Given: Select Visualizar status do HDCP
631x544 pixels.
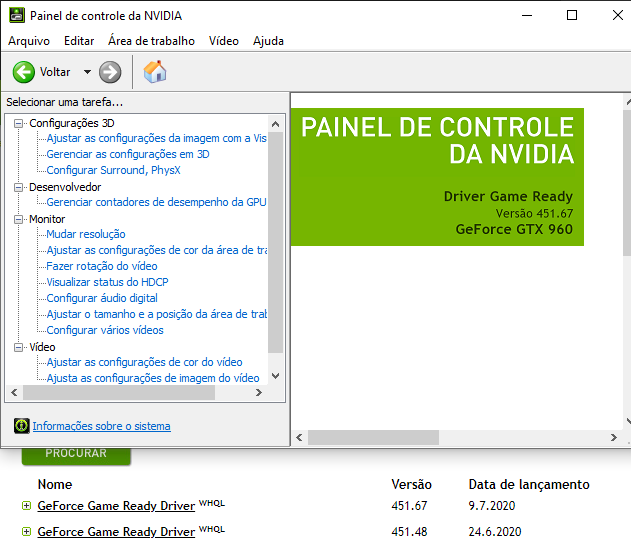Looking at the screenshot, I should coord(107,282).
